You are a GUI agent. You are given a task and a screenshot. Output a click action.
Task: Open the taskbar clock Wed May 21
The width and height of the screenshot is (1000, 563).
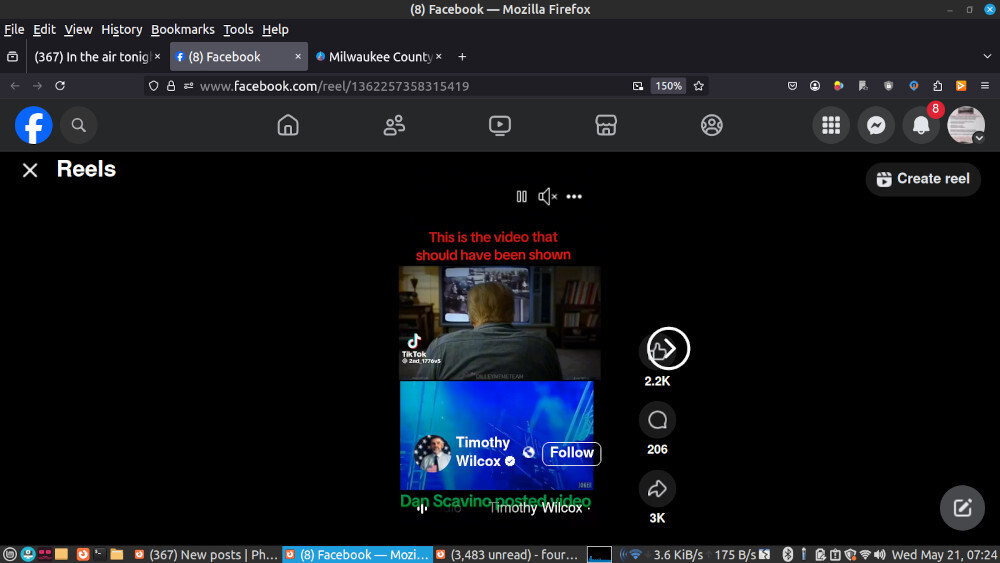(945, 555)
